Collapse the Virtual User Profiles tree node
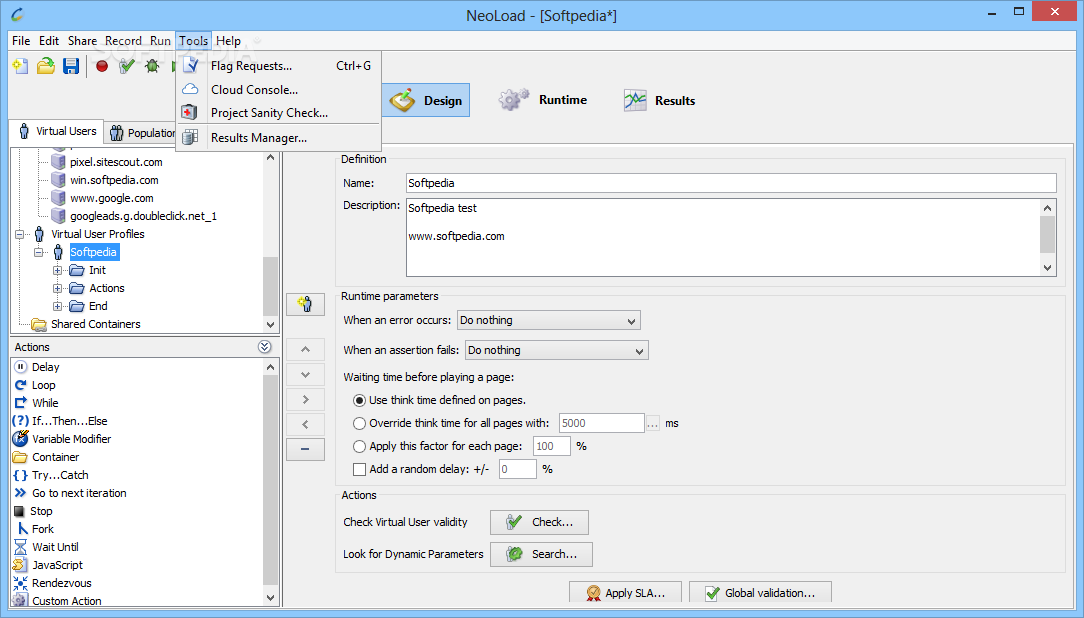This screenshot has width=1084, height=618. 20,234
